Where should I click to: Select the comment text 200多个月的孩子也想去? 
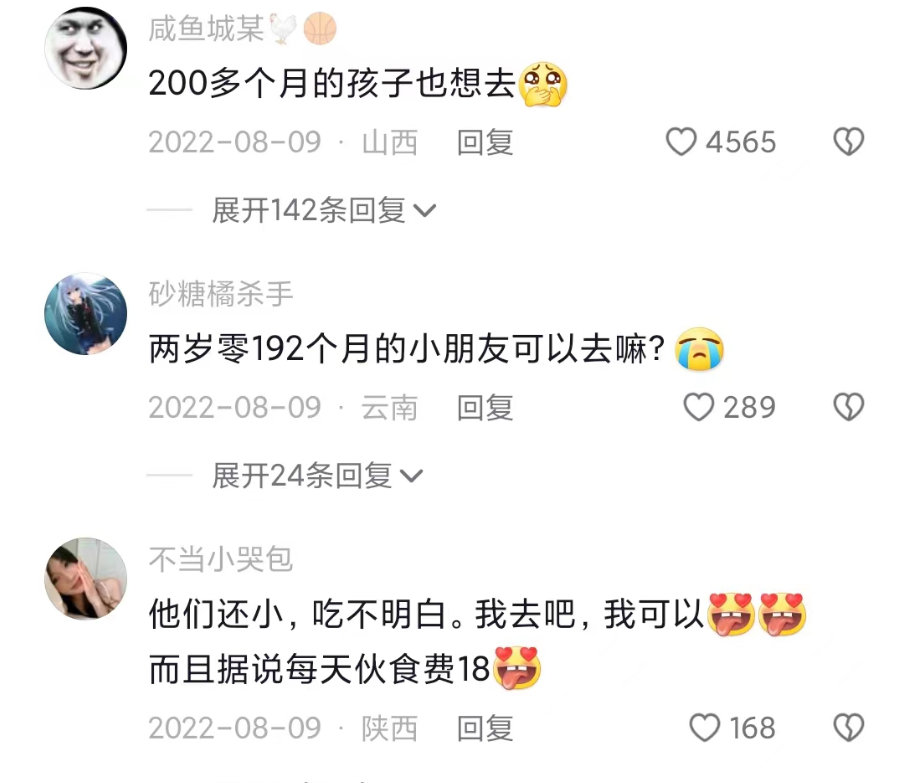click(332, 83)
